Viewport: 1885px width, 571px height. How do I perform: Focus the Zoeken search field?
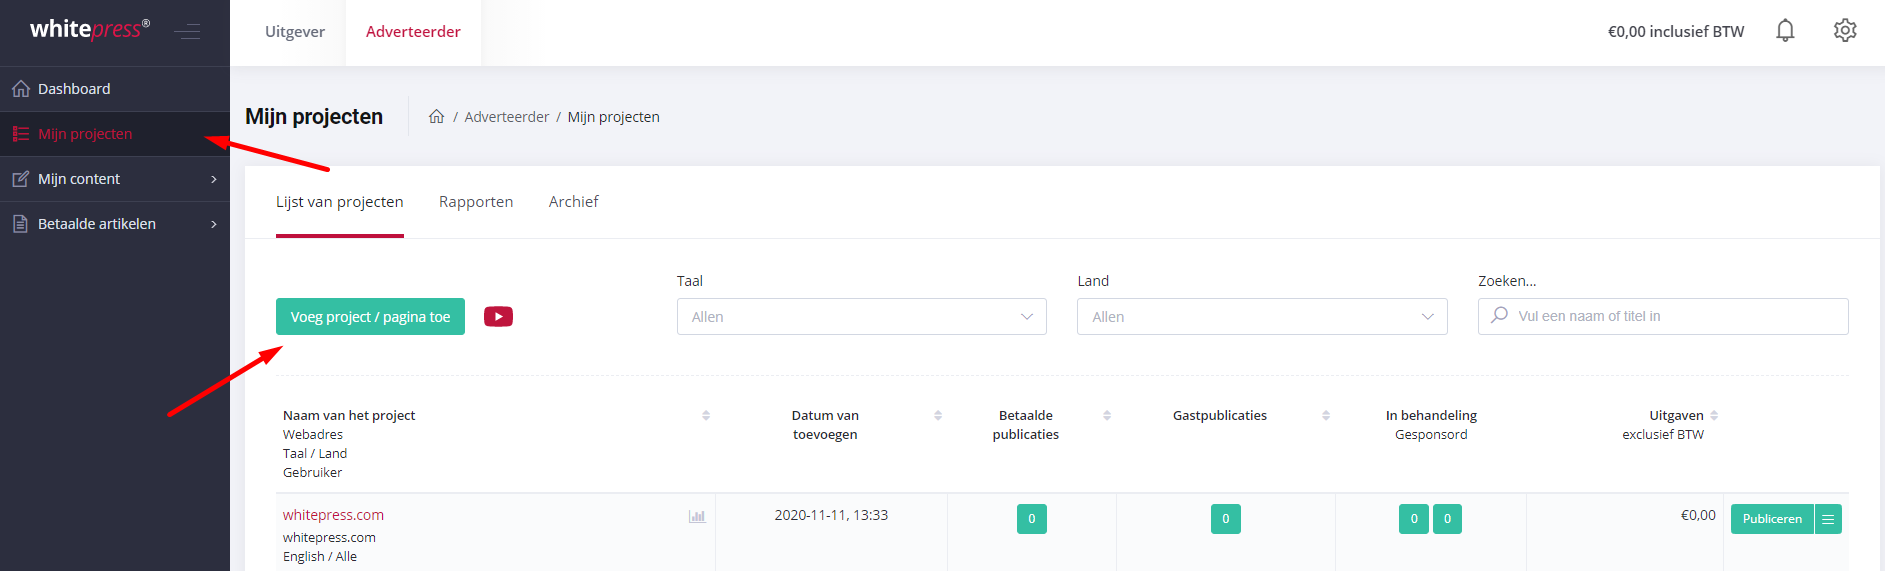pyautogui.click(x=1663, y=316)
